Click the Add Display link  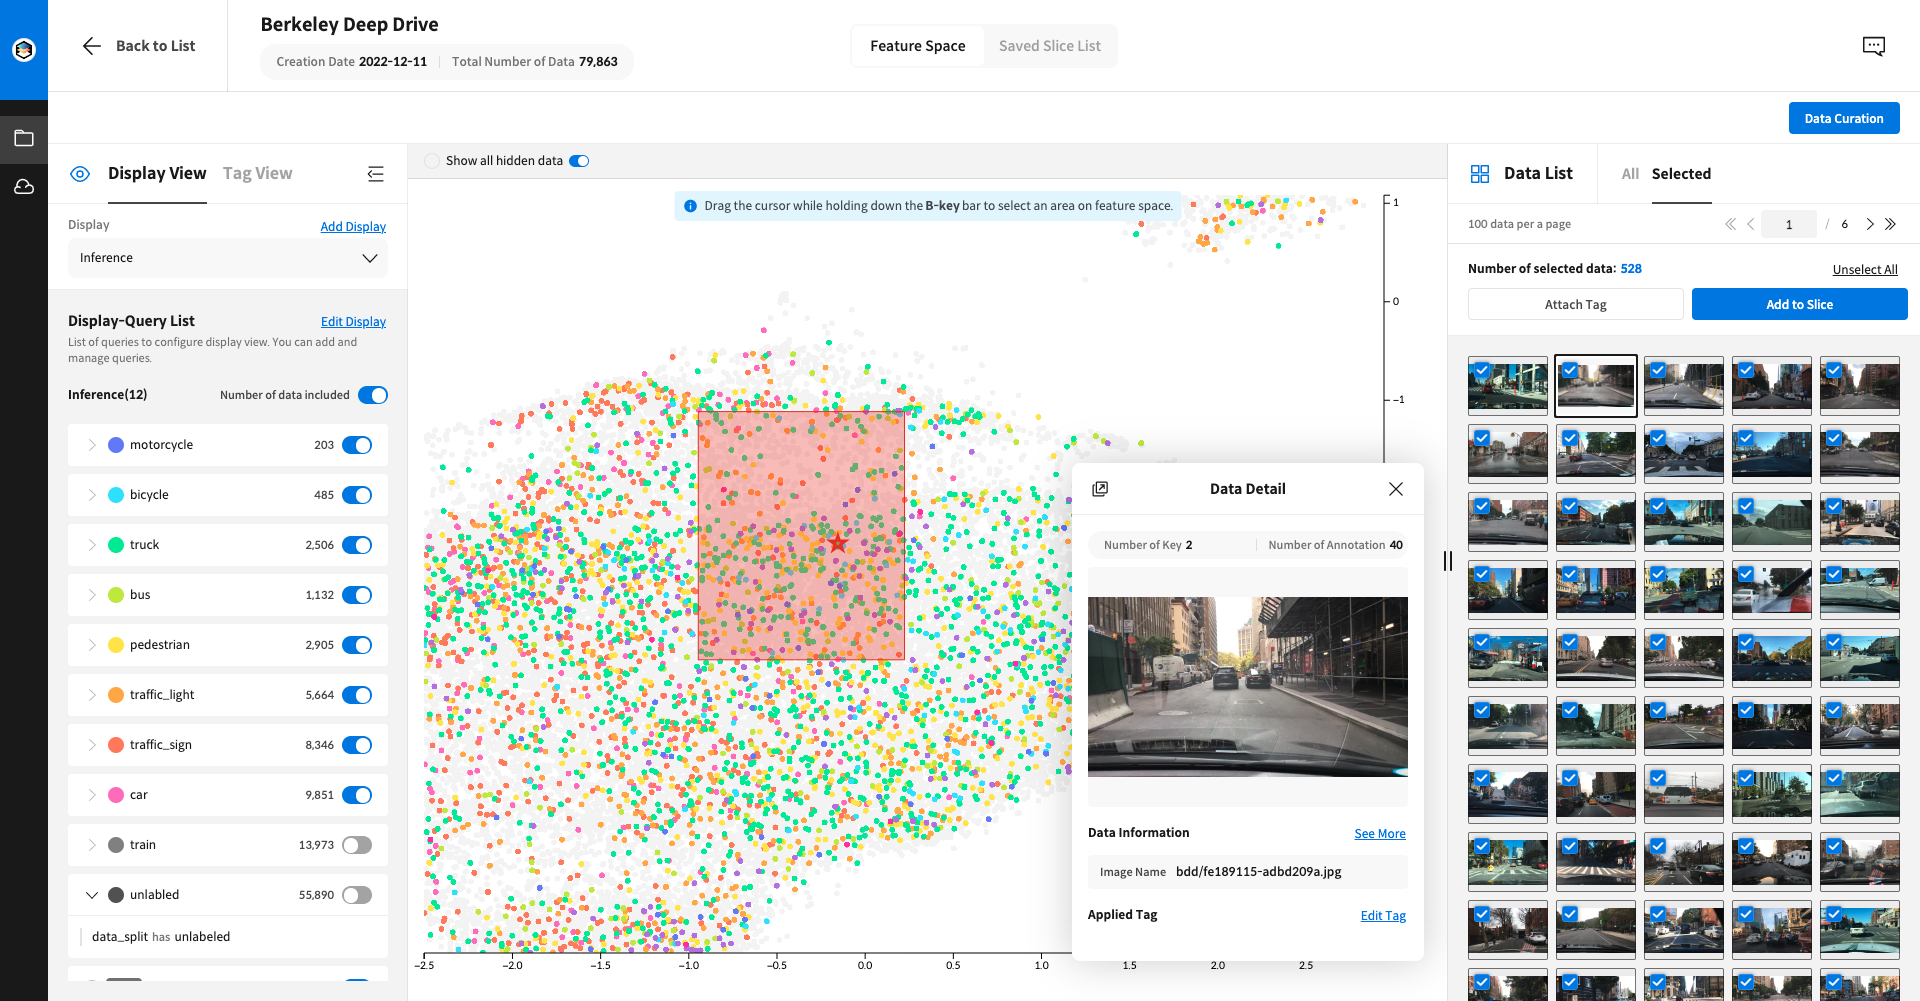click(x=353, y=227)
